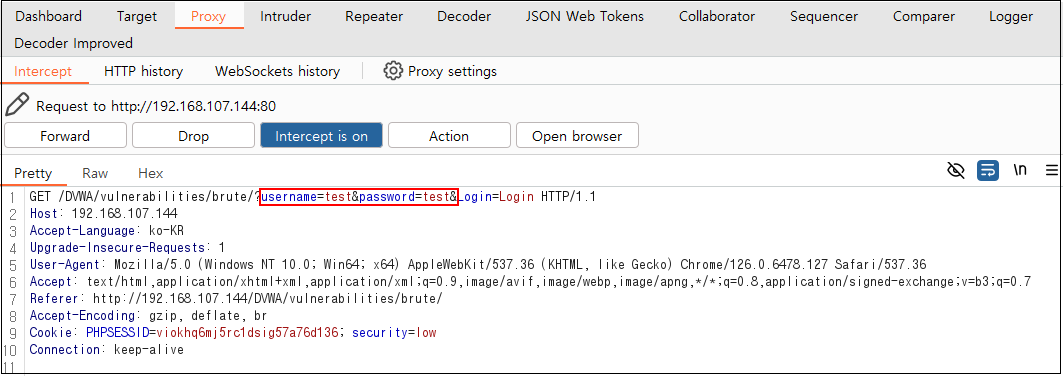Viewport: 1063px width, 376px height.
Task: Select the Sequencer tab
Action: [824, 16]
